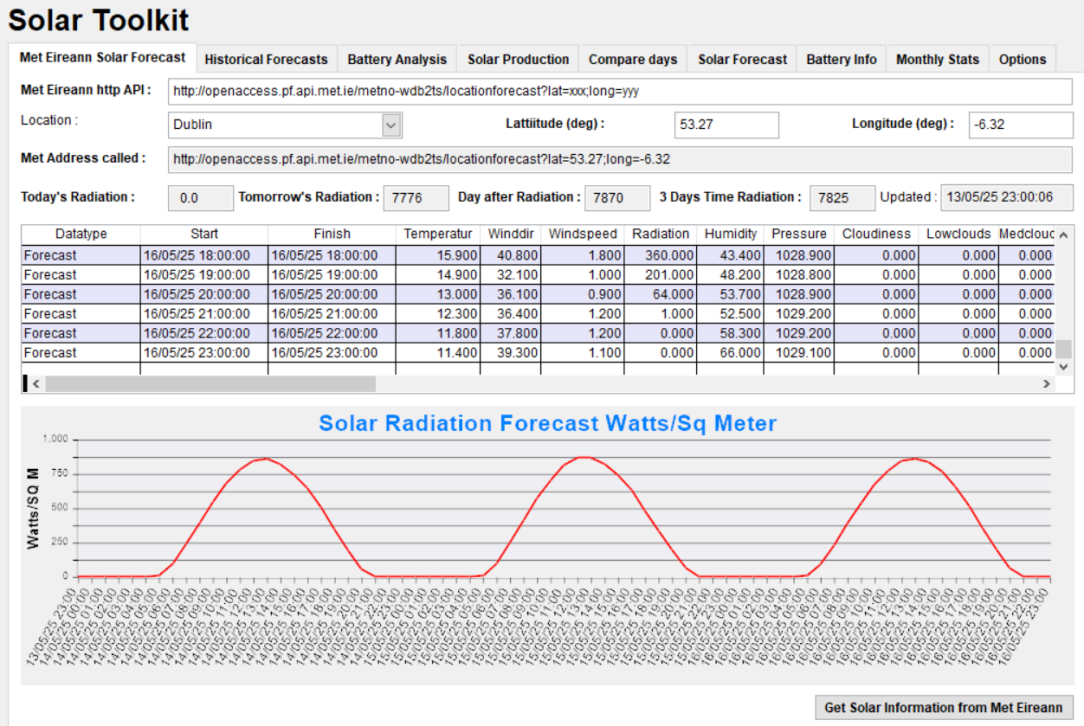Switch to the Historical Forecasts tab
The image size is (1084, 726).
click(x=266, y=59)
